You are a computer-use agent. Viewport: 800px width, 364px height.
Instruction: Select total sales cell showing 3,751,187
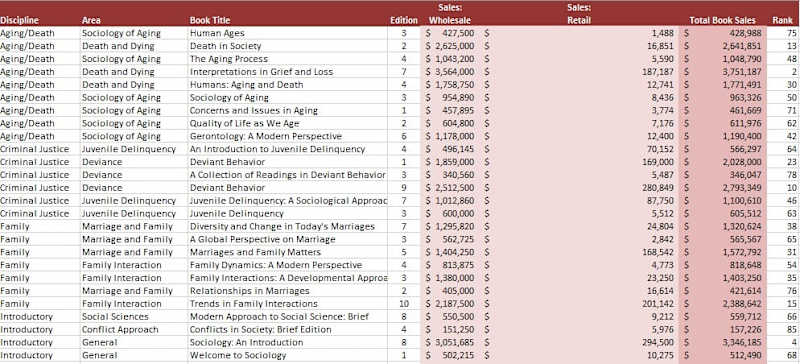(722, 72)
